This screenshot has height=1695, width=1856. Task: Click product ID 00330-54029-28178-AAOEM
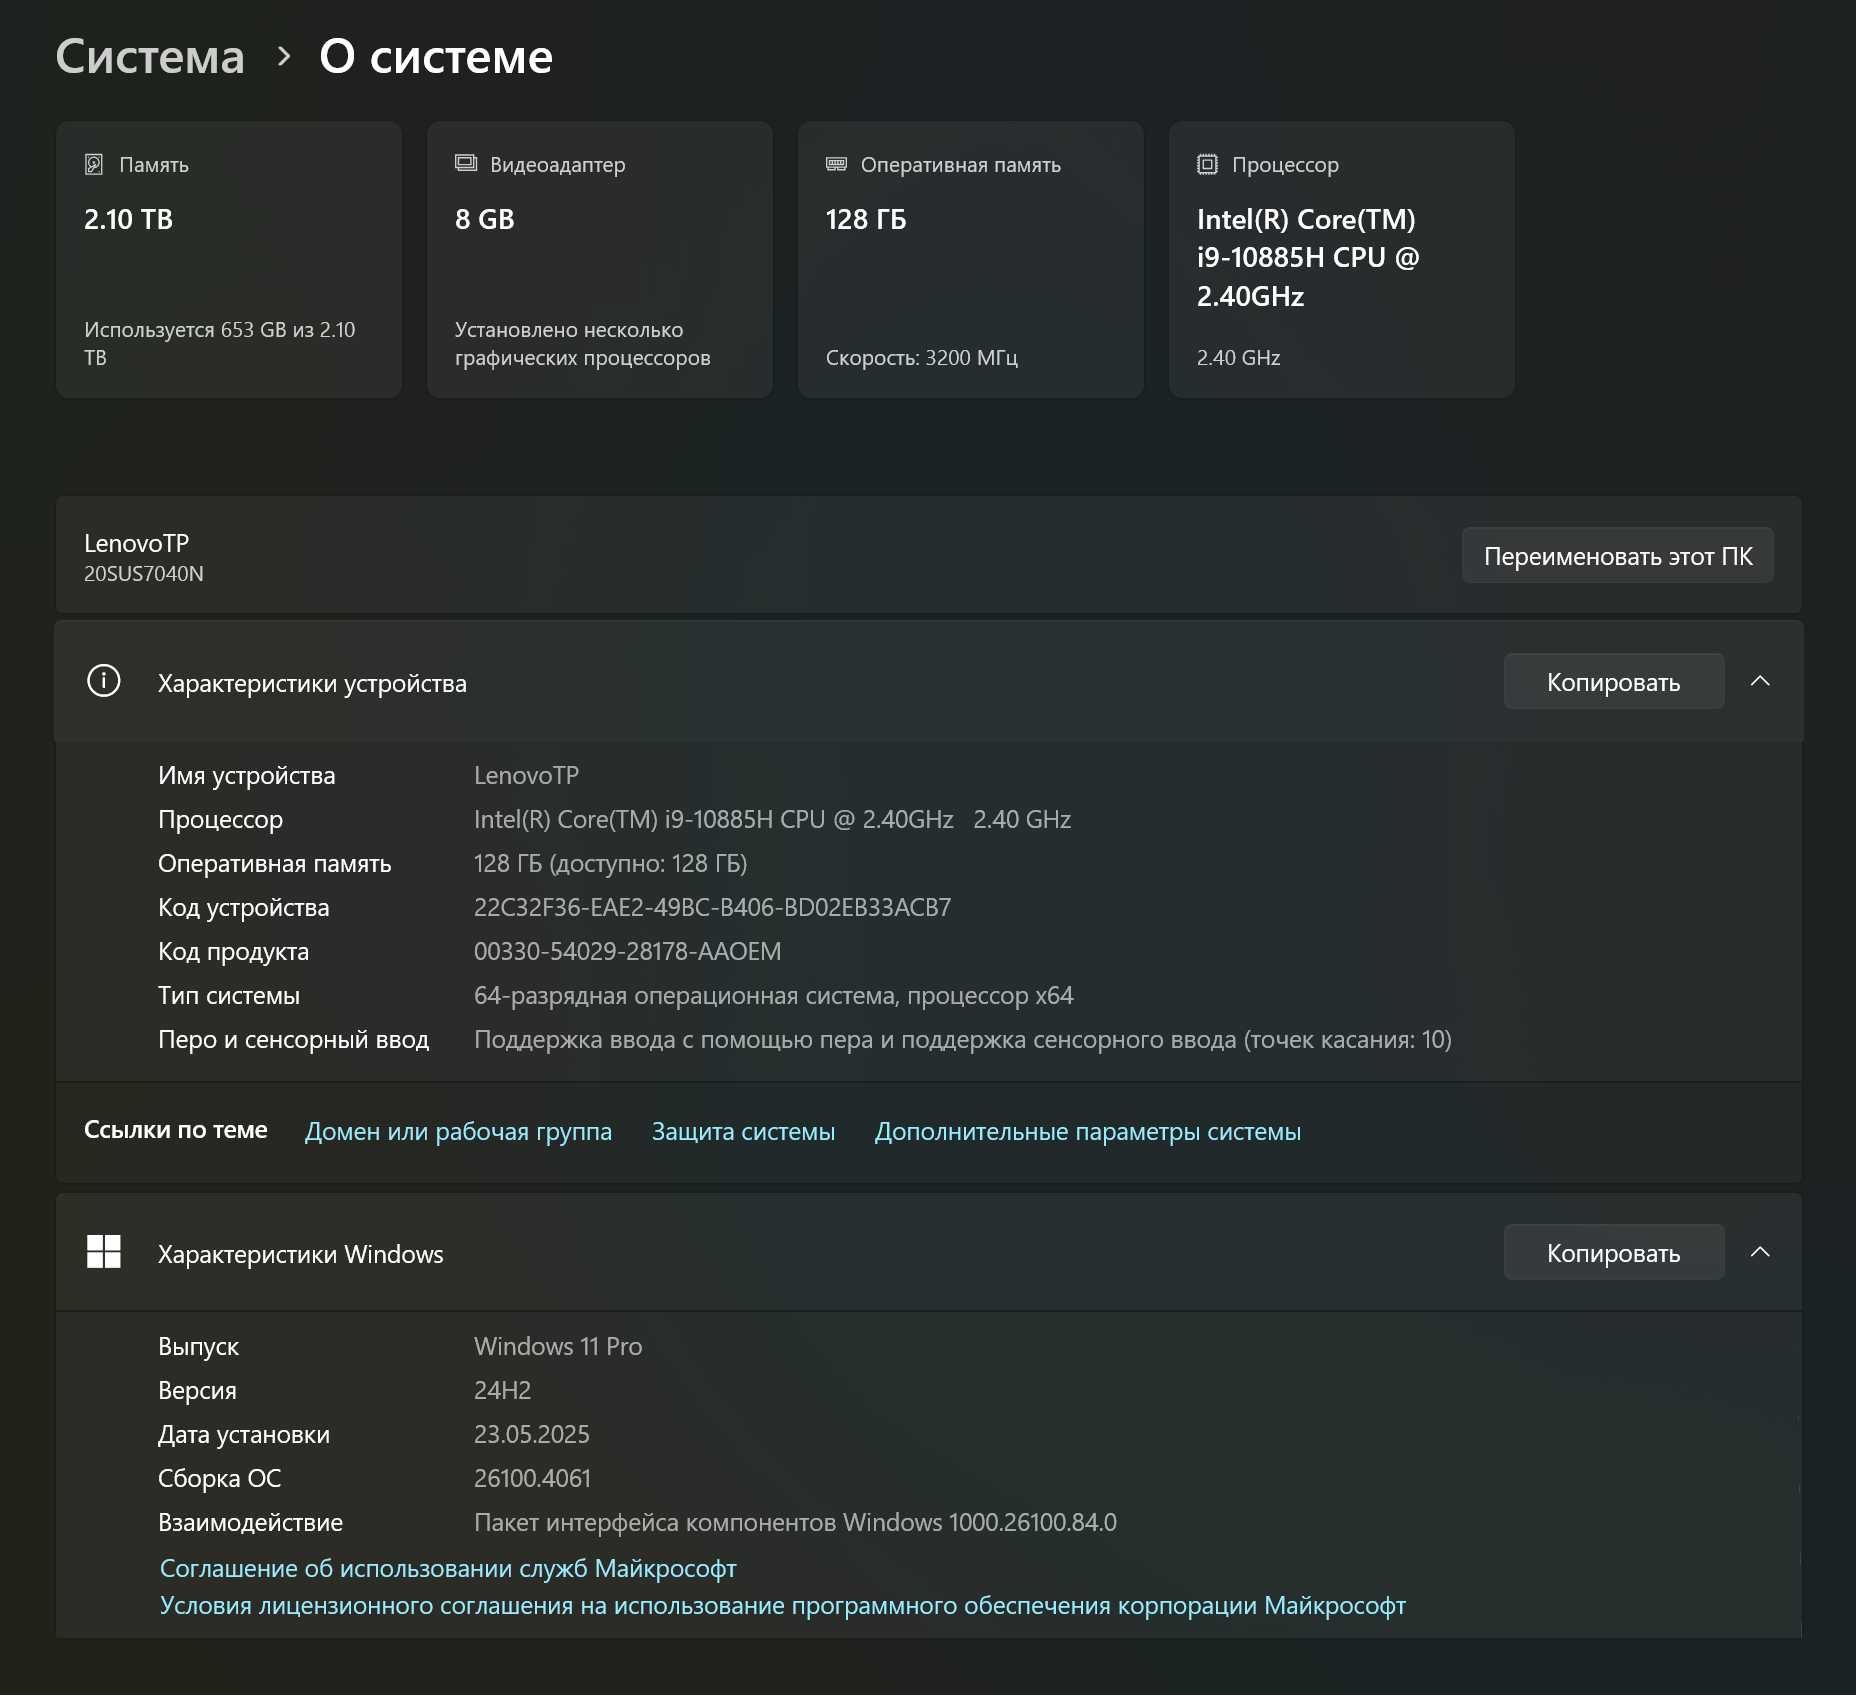pos(627,951)
